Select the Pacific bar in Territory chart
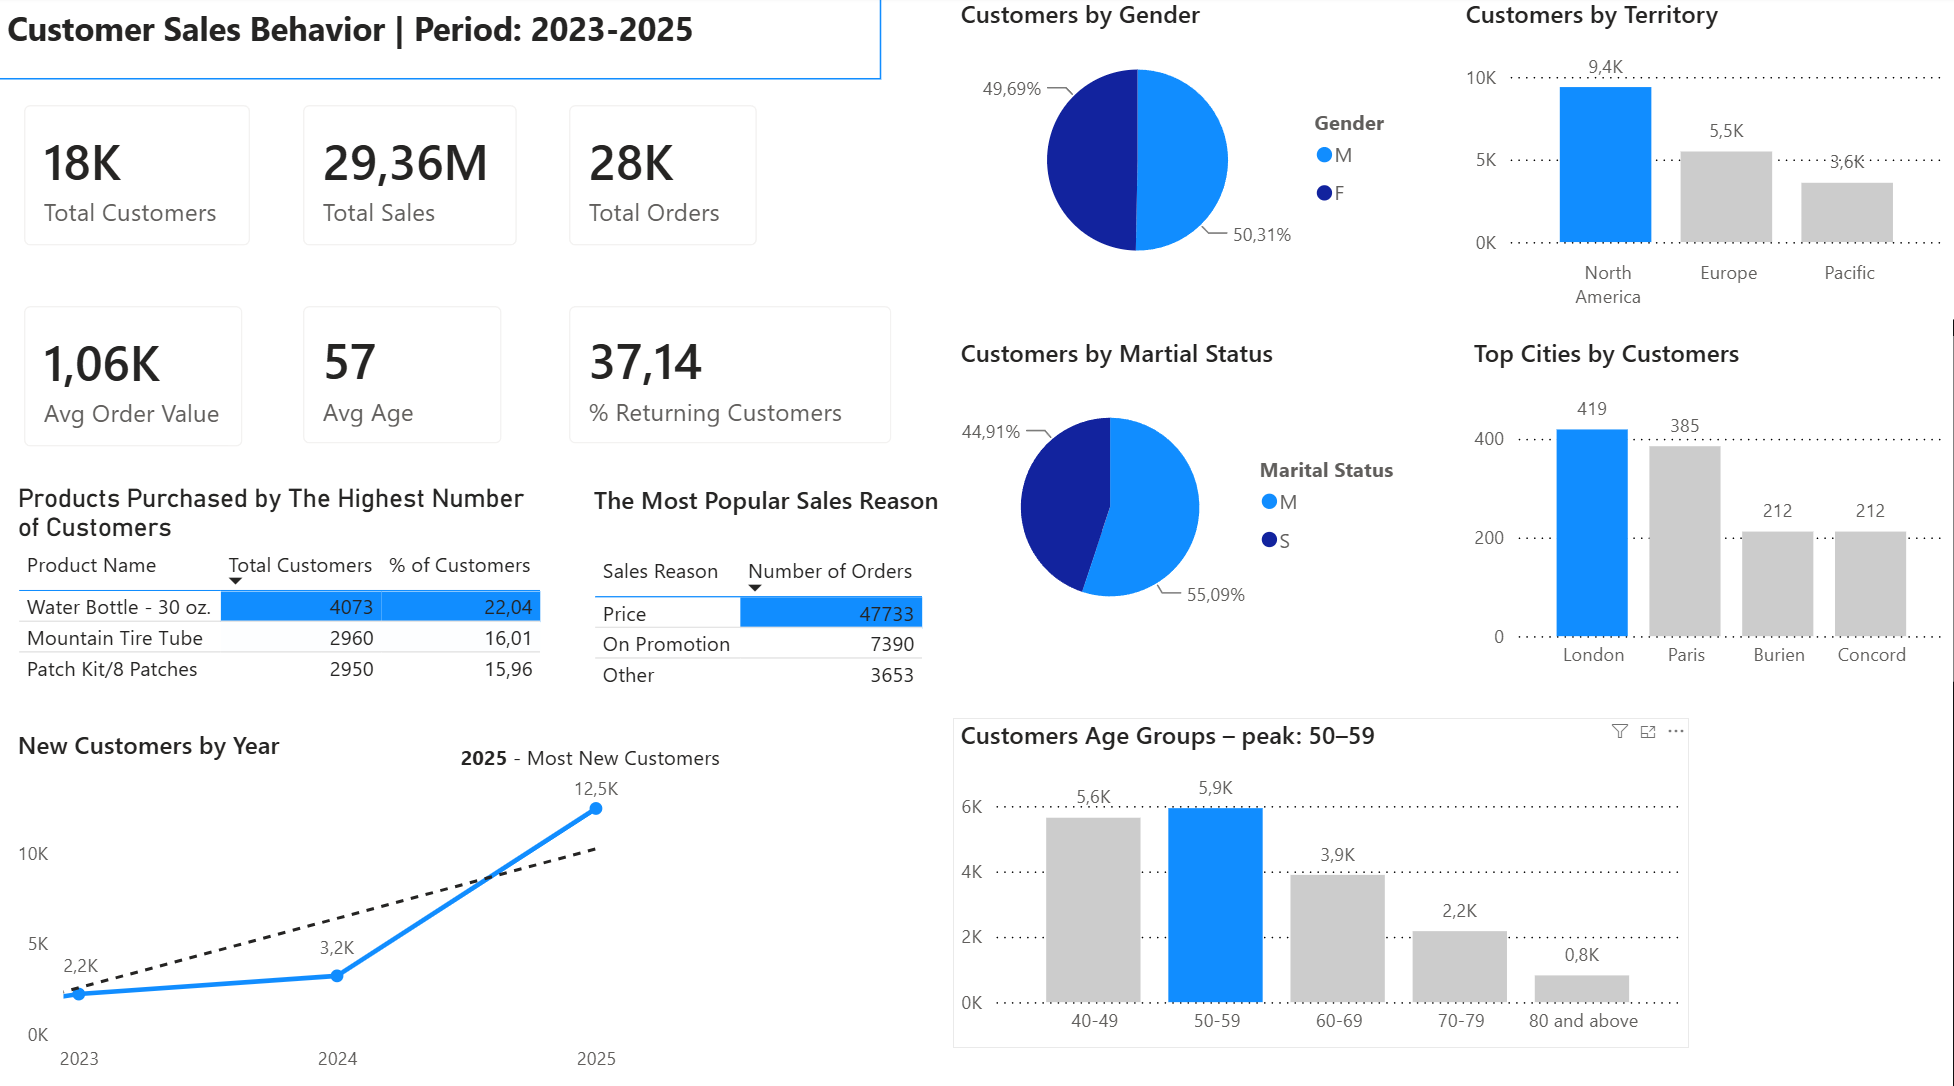 tap(1847, 212)
